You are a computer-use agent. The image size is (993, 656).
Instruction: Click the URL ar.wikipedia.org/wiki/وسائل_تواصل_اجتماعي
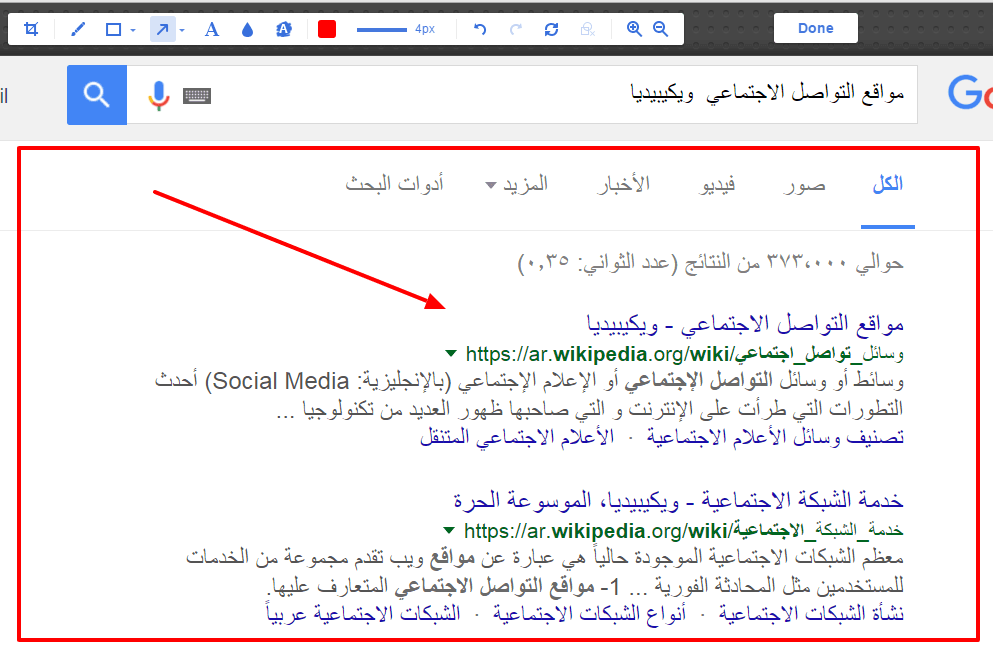click(x=685, y=354)
